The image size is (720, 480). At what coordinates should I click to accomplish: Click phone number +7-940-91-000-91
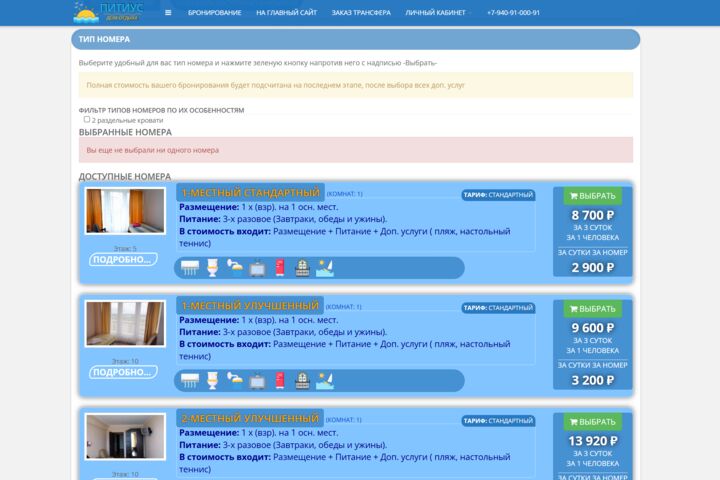513,13
